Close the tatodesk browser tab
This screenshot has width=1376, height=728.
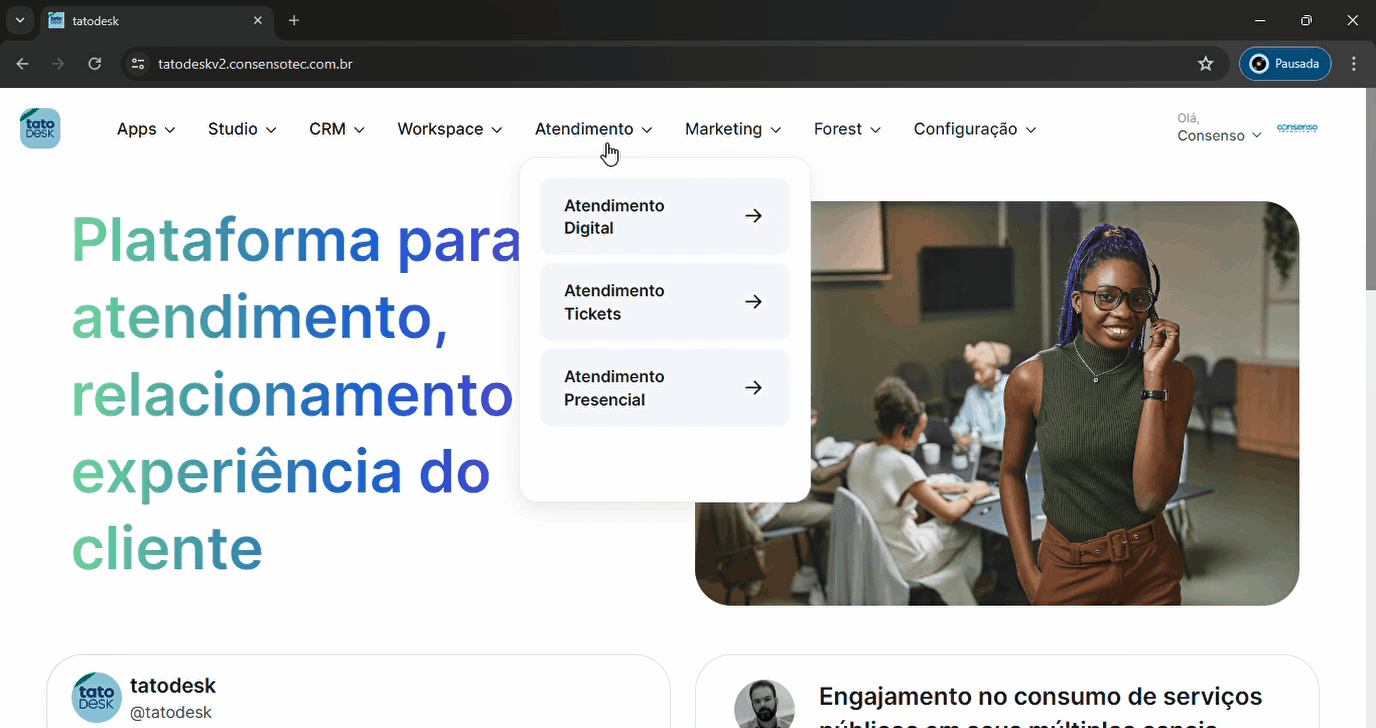click(x=258, y=20)
